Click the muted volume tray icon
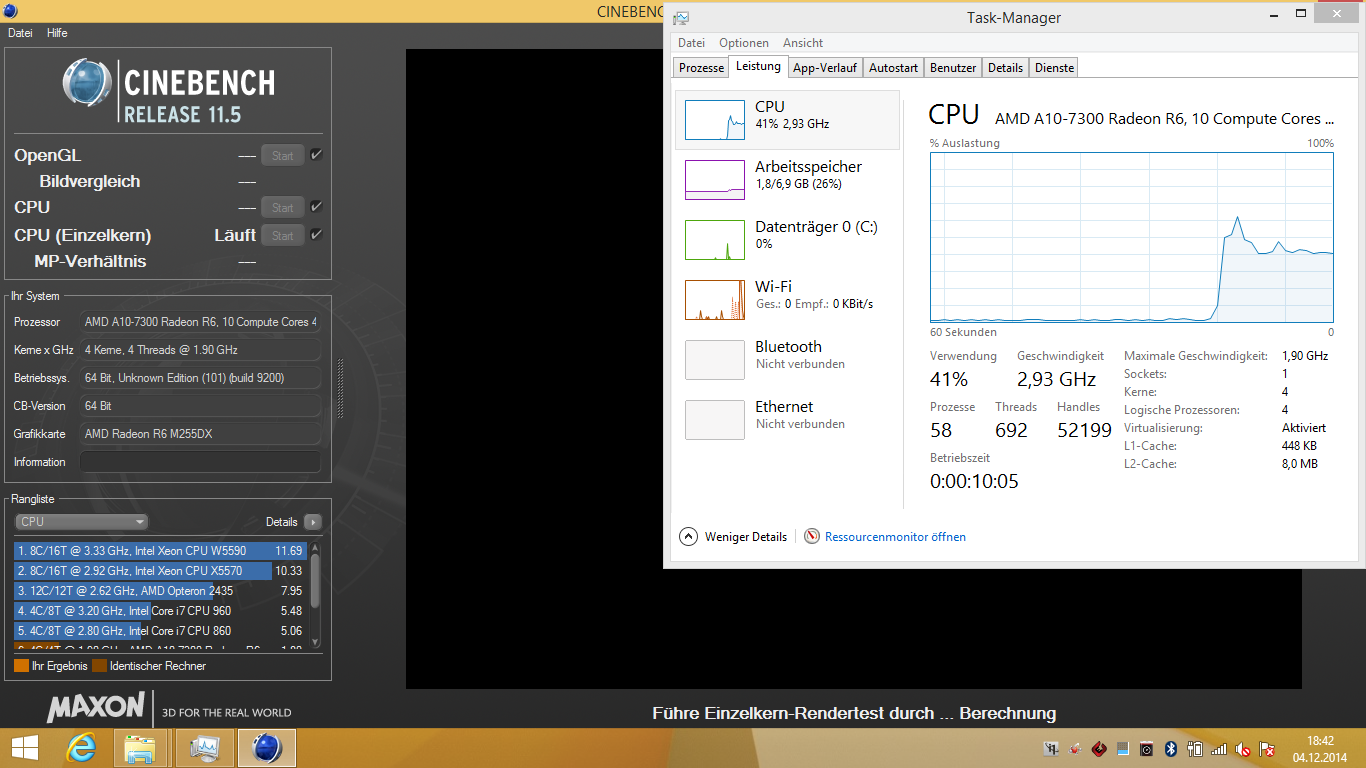Image resolution: width=1366 pixels, height=768 pixels. pos(1243,749)
